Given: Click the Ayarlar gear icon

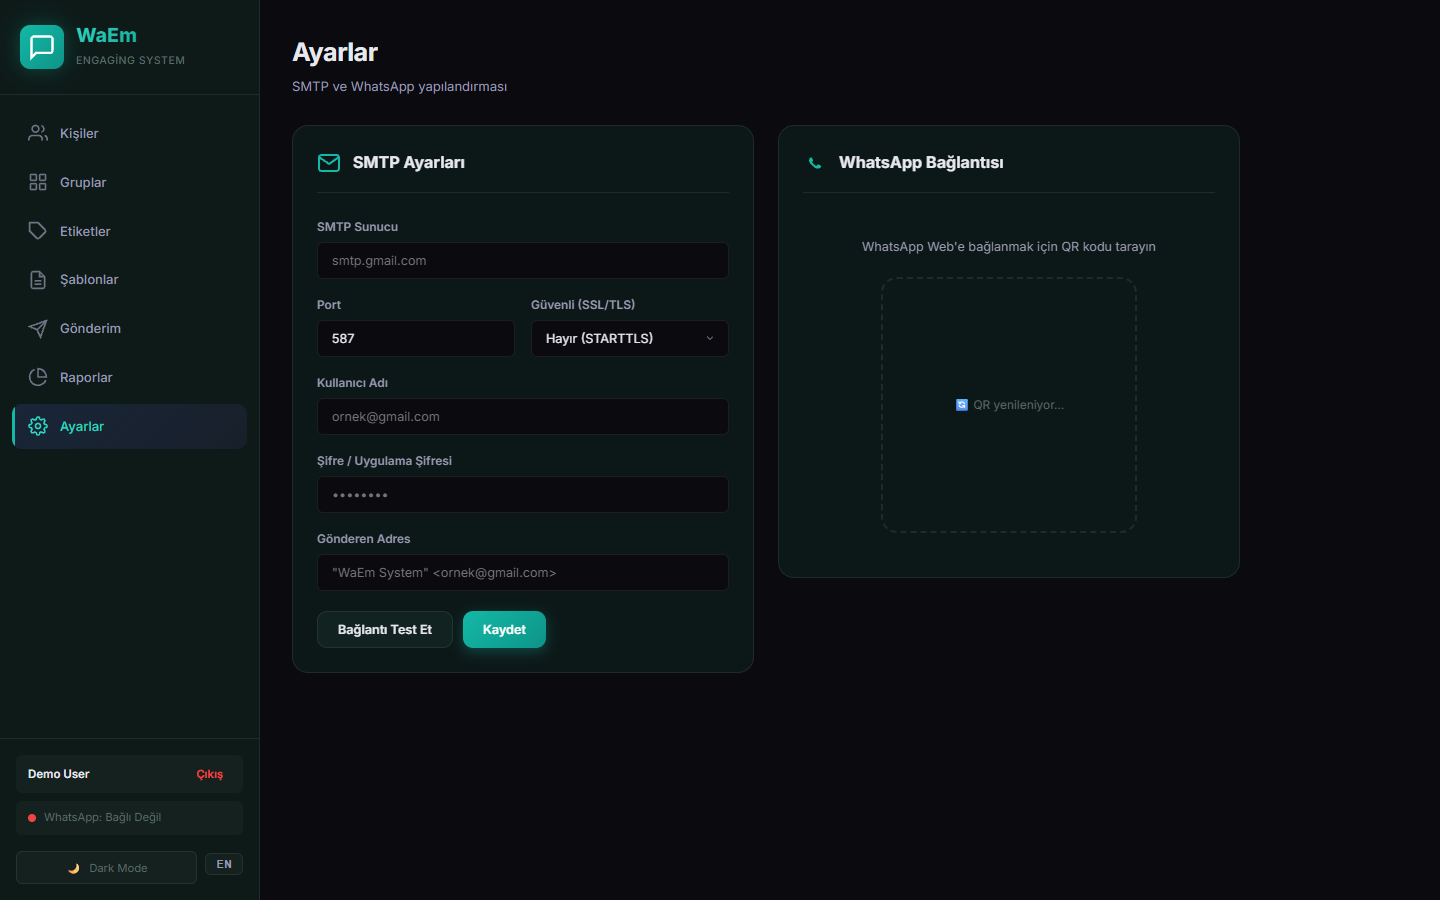Looking at the screenshot, I should (38, 426).
